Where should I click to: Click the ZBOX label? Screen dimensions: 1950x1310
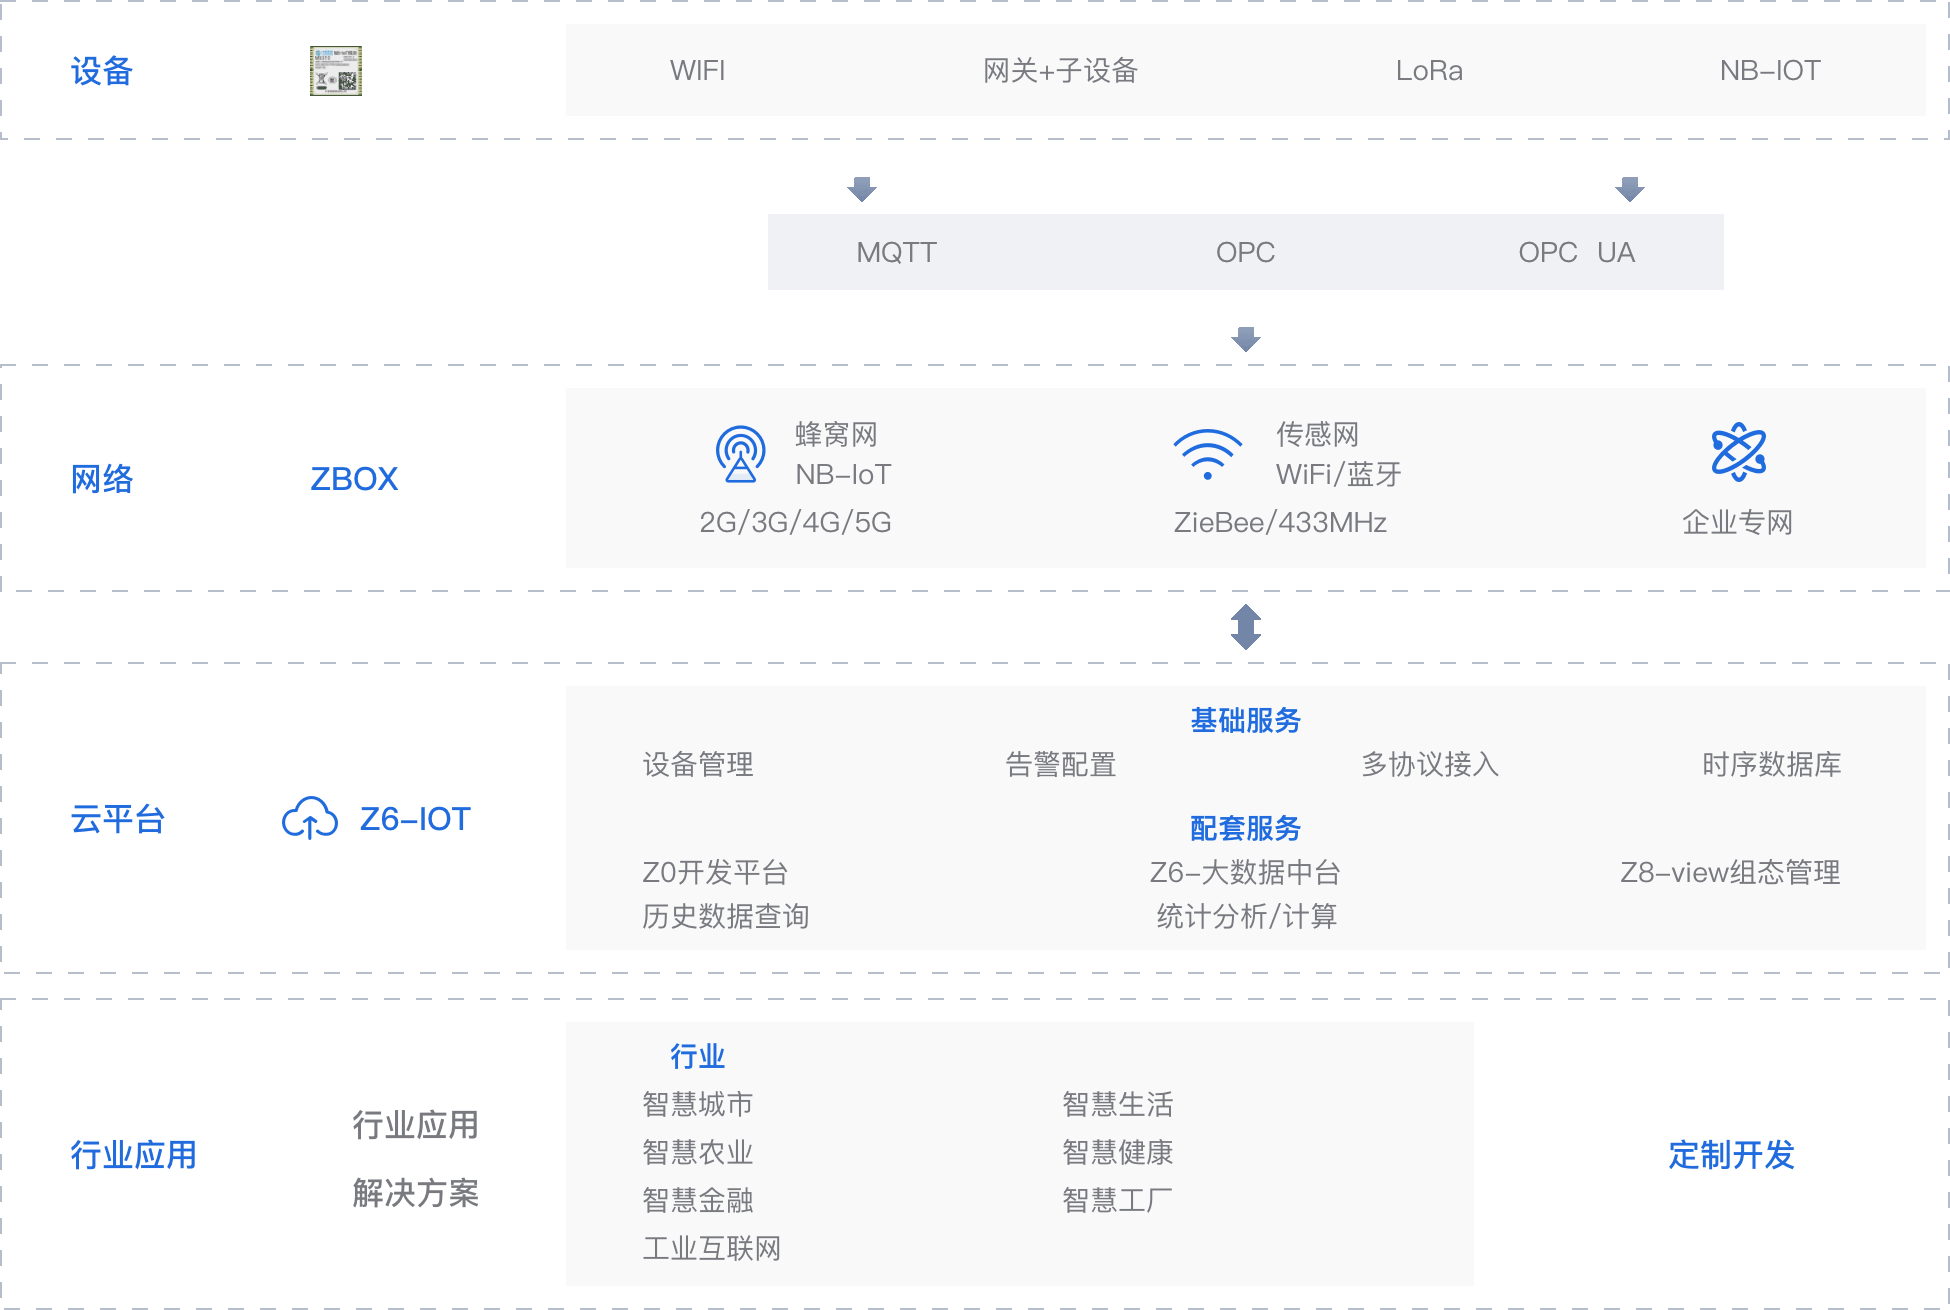pos(354,479)
